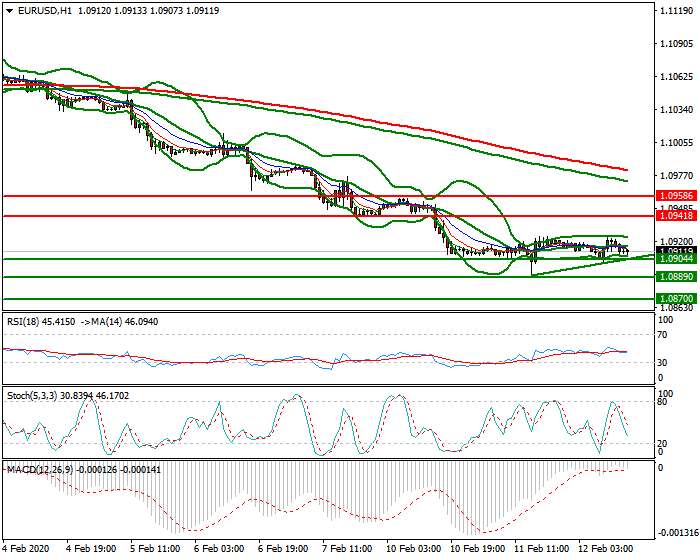Click the 12 Feb 03:00 time label
700x560 pixels.
click(x=606, y=551)
